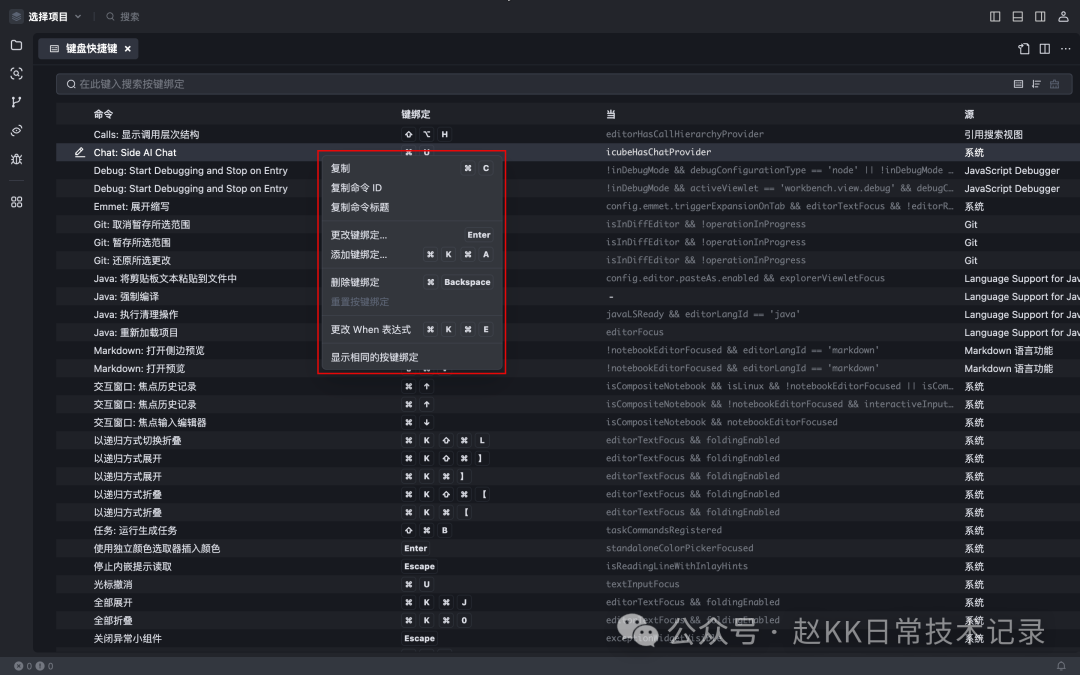Open the debug bug icon in sidebar
1080x675 pixels.
pos(16,159)
